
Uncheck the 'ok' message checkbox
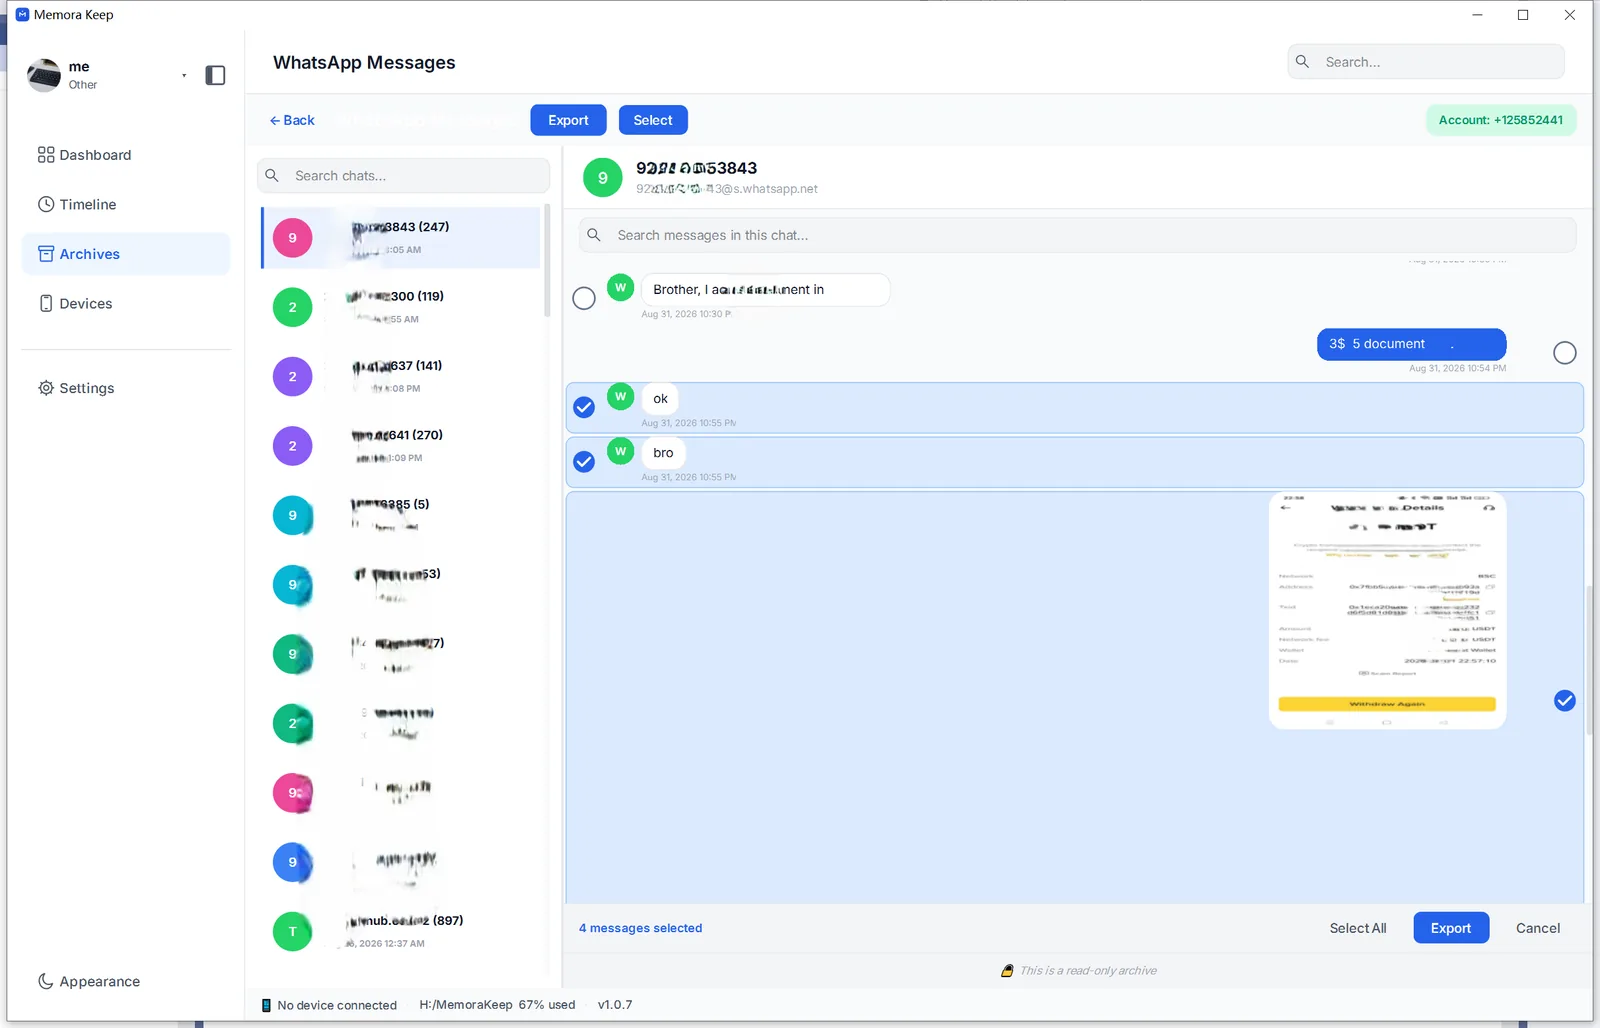coord(584,407)
